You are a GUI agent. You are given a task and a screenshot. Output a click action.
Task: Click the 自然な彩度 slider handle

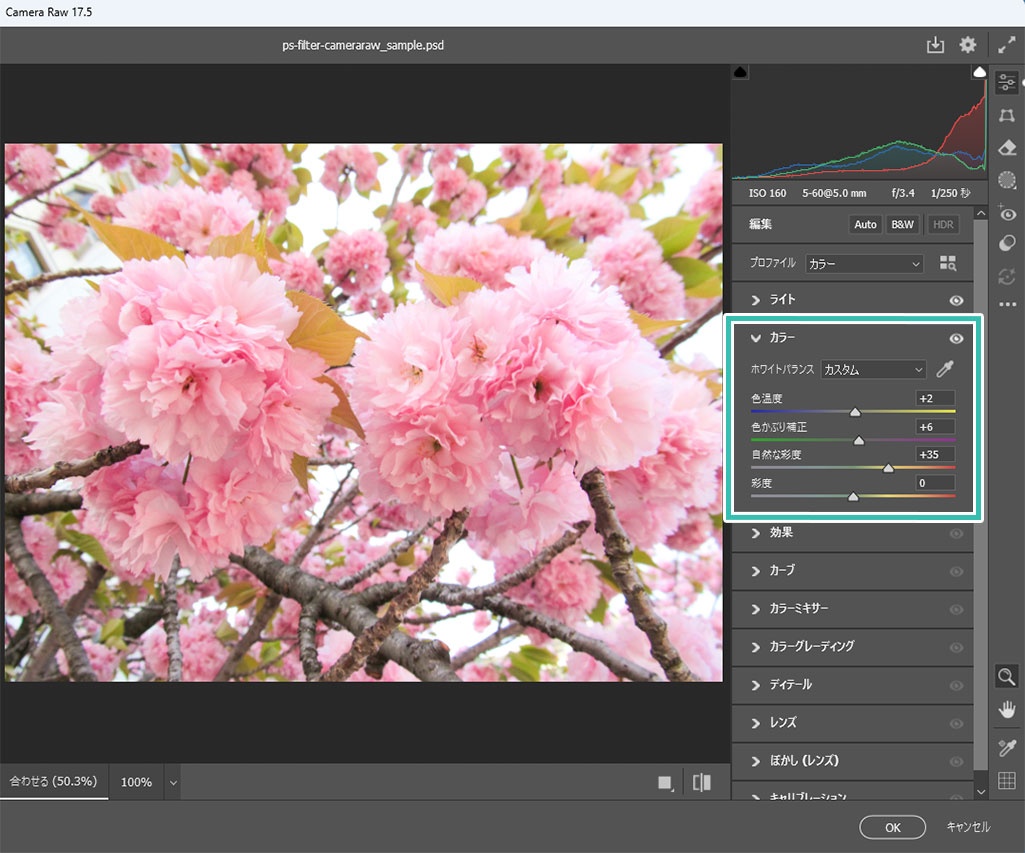888,468
